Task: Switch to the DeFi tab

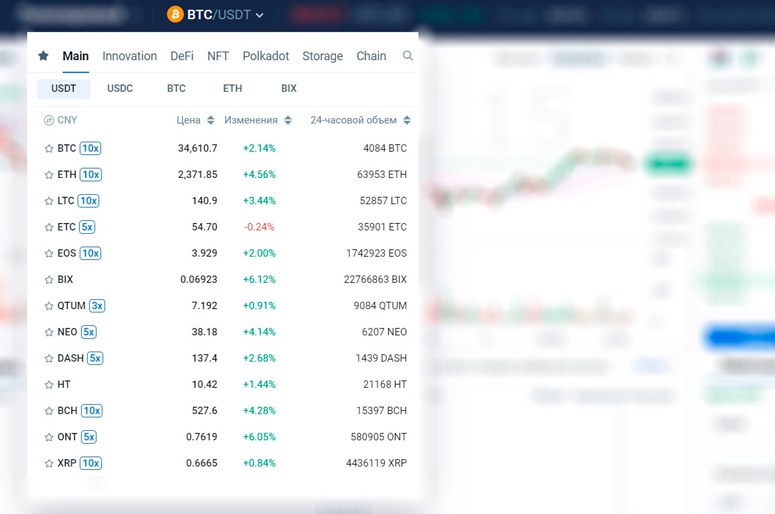Action: point(182,56)
